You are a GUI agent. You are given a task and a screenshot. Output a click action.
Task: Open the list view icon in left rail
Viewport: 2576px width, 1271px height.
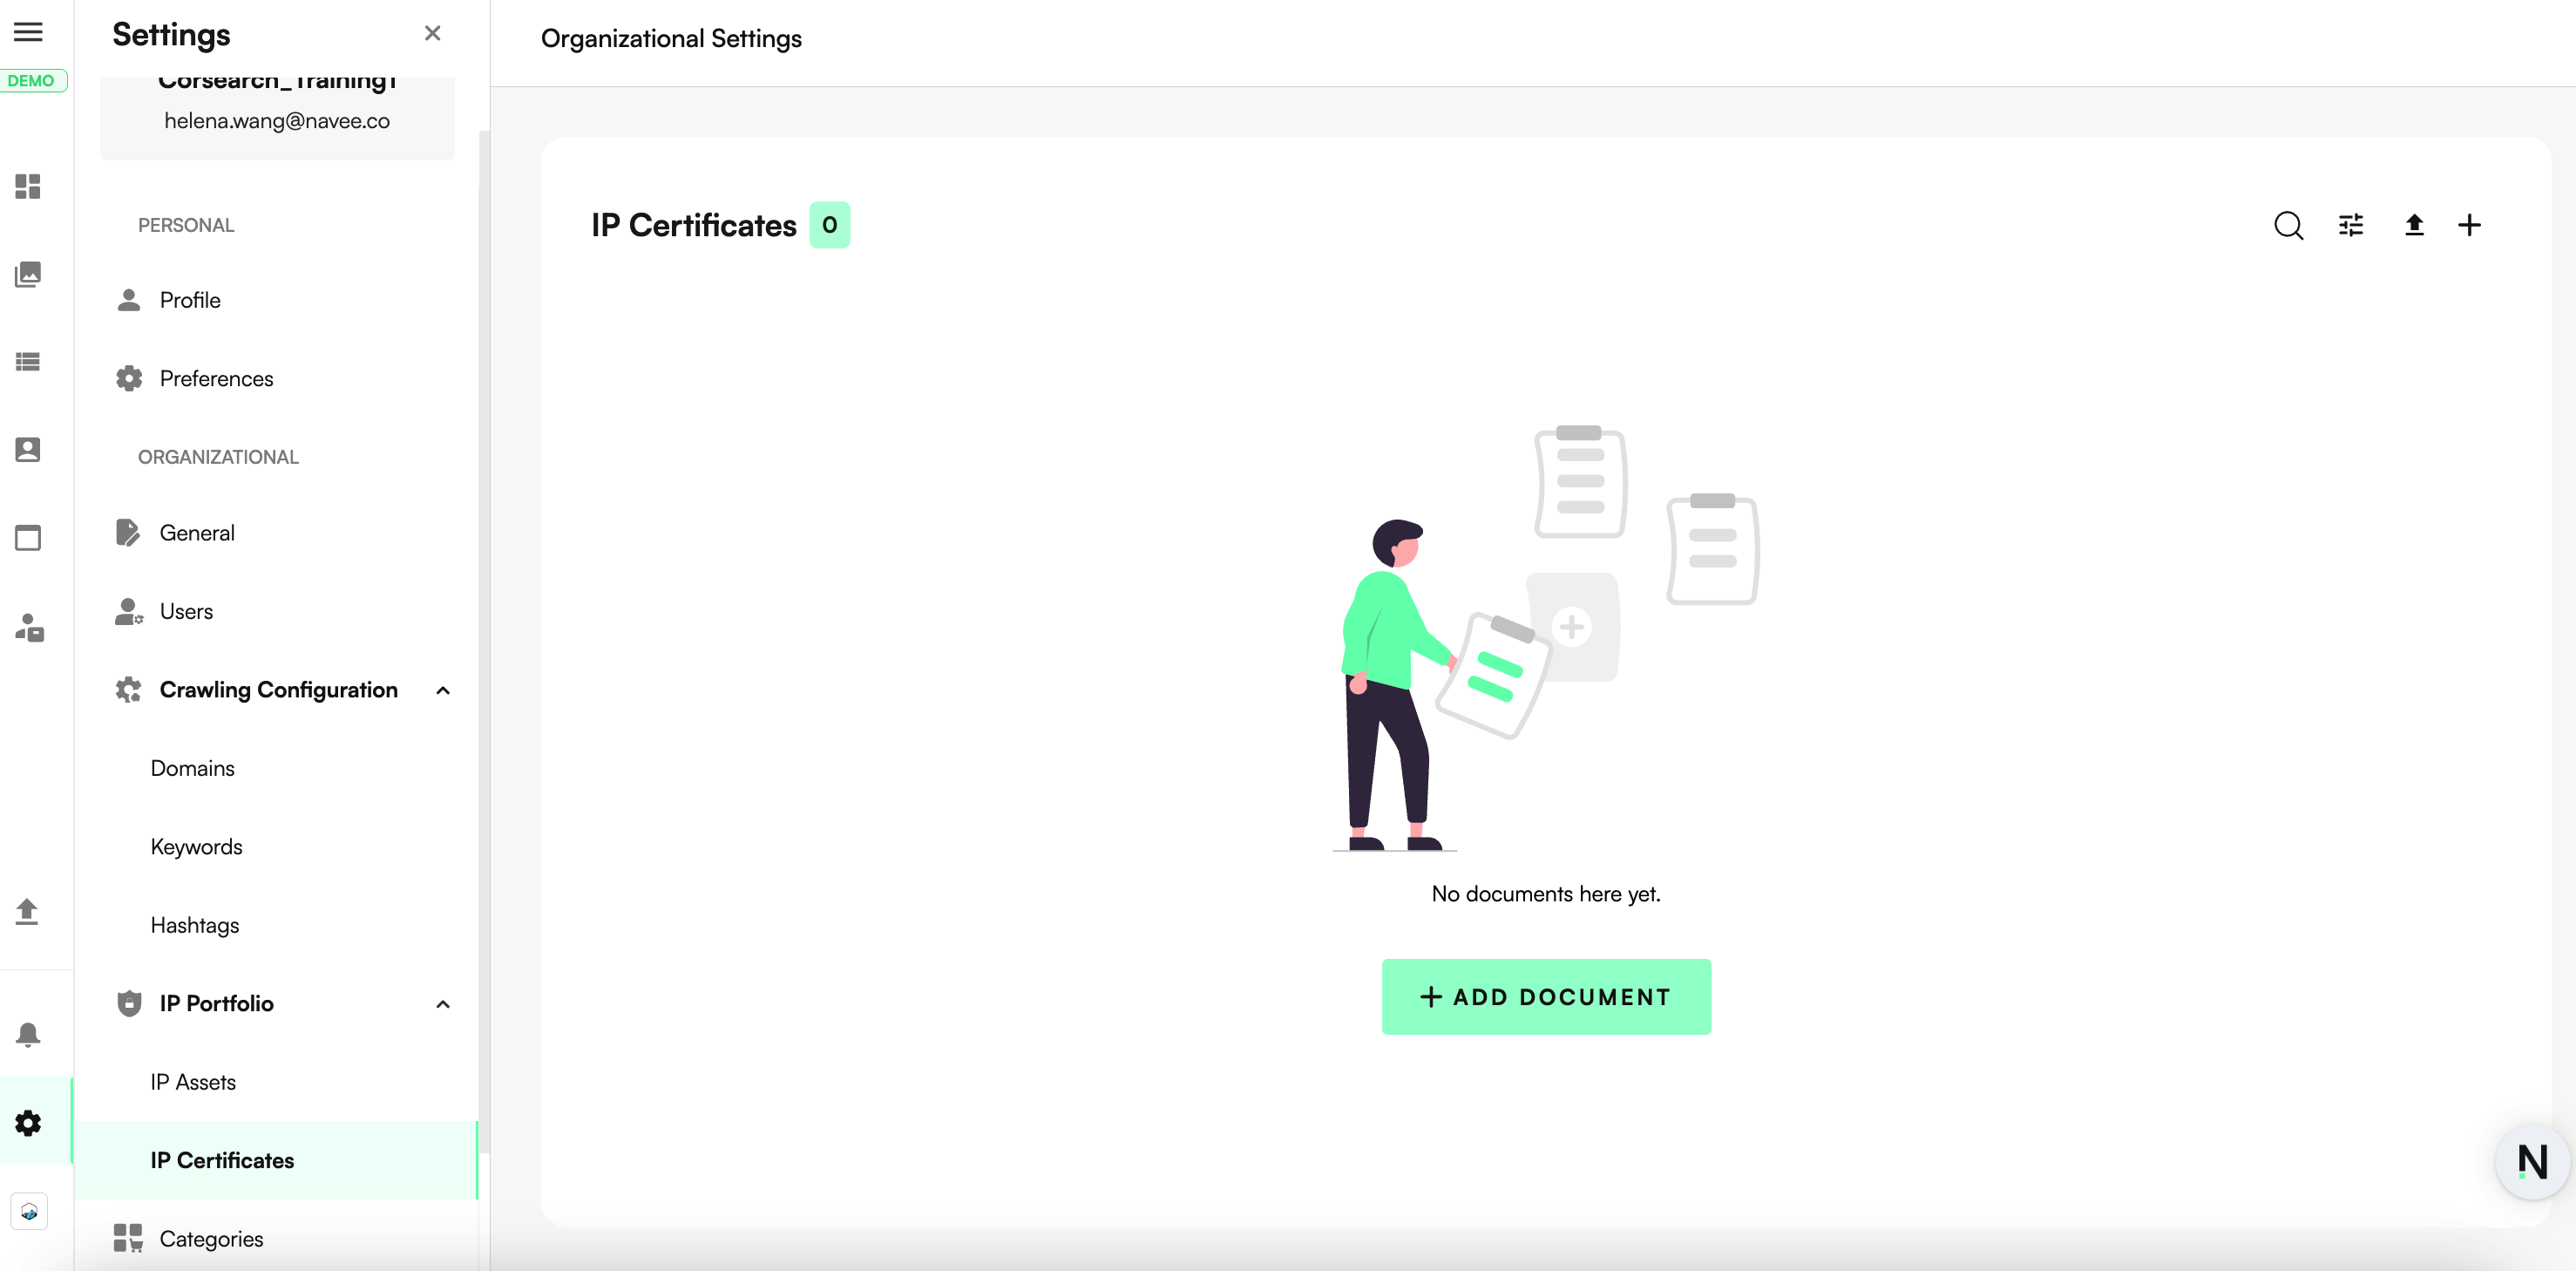pos(28,362)
